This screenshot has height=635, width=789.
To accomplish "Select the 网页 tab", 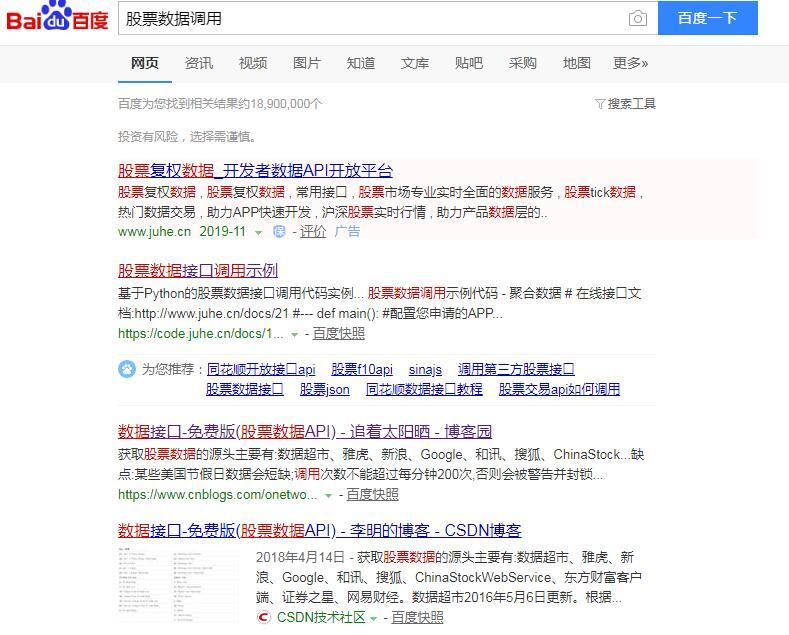I will pos(145,63).
